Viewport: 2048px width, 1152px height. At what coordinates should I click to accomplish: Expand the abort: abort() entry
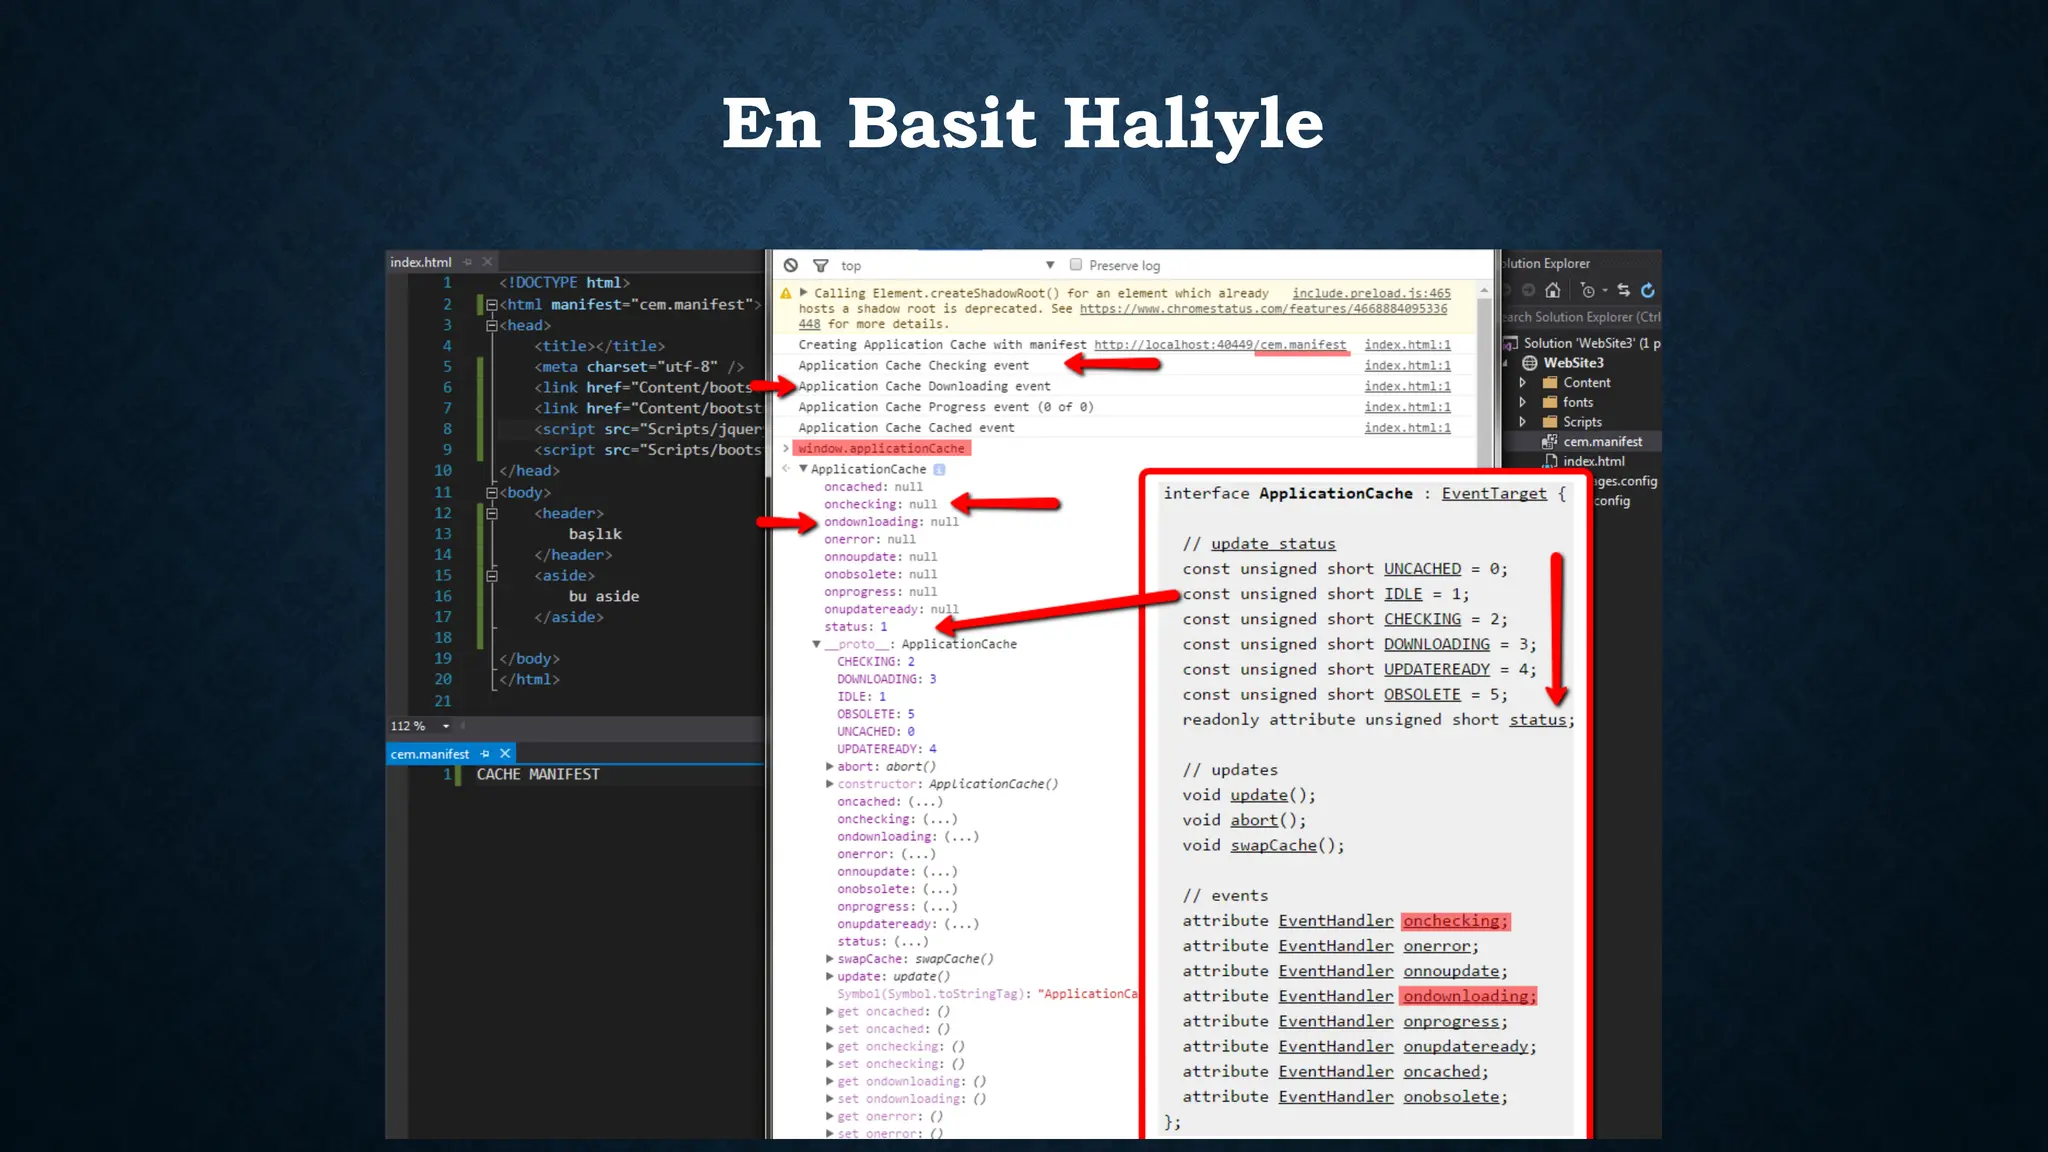pyautogui.click(x=829, y=766)
